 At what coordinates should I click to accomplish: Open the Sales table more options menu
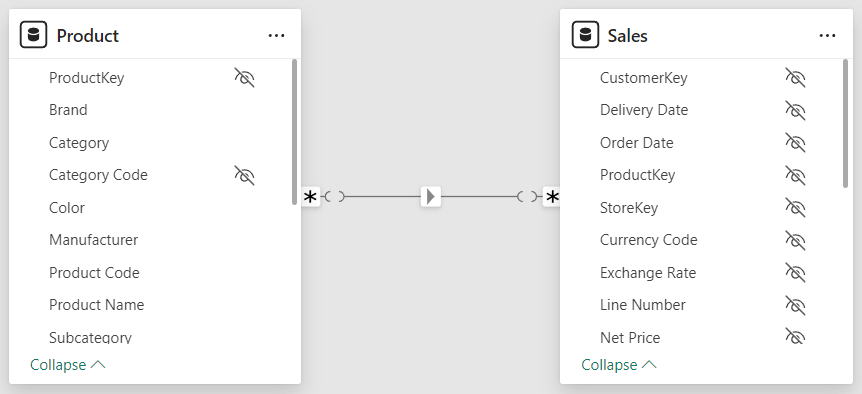pyautogui.click(x=827, y=36)
